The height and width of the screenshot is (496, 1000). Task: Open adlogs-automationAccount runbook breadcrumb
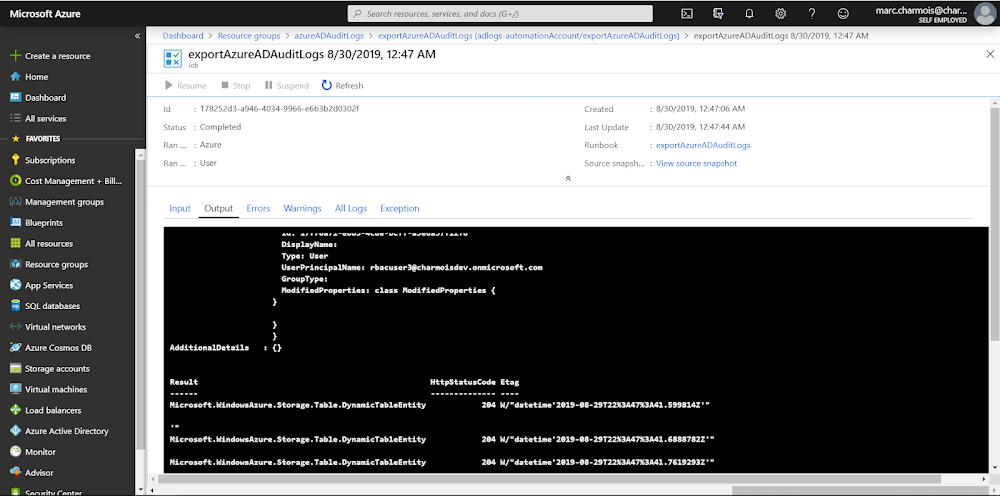tap(529, 36)
